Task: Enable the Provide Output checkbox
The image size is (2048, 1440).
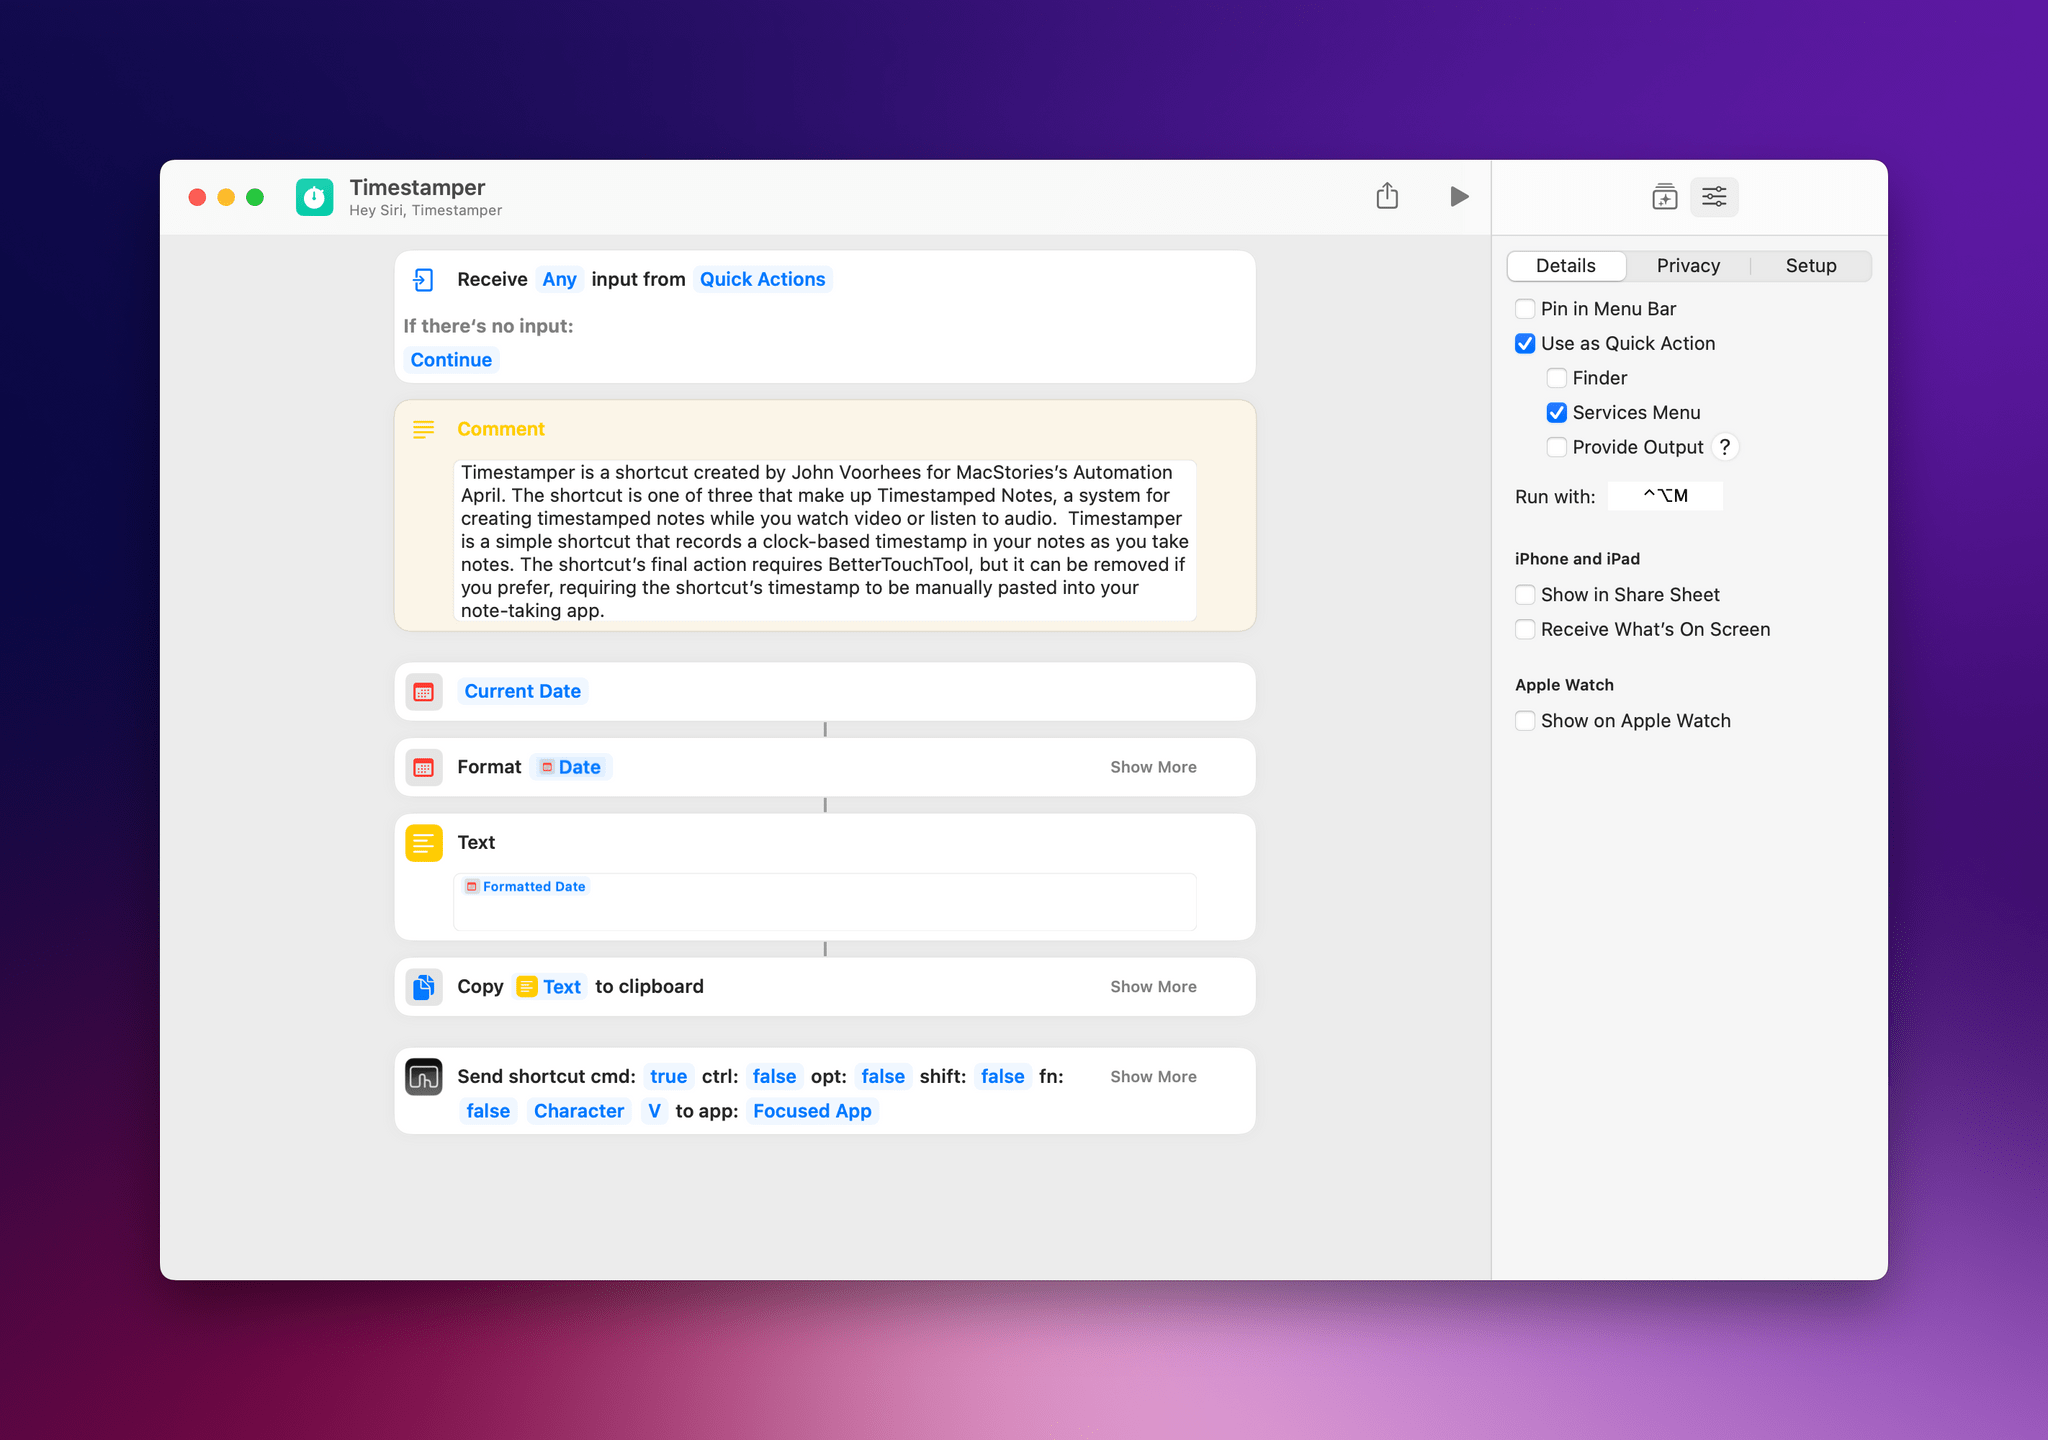Action: tap(1557, 447)
